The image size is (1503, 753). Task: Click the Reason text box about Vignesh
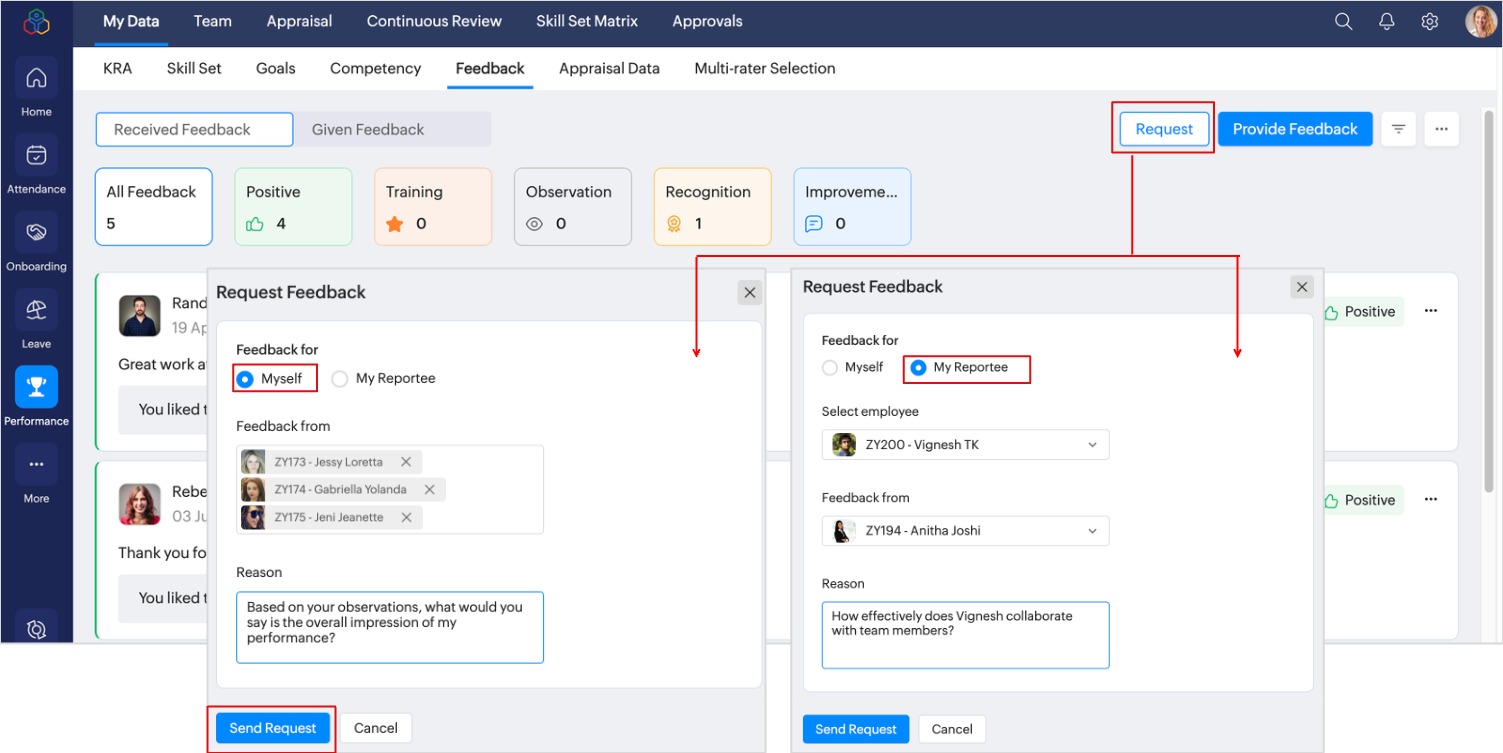965,635
